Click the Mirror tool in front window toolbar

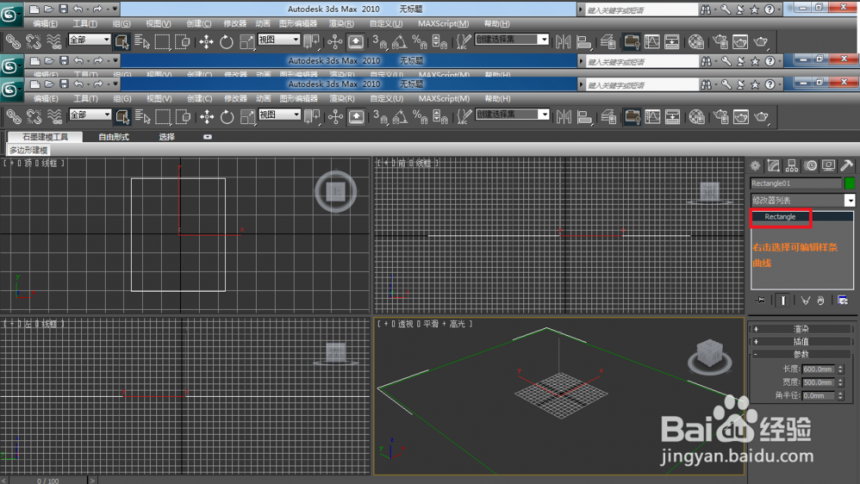tap(563, 117)
